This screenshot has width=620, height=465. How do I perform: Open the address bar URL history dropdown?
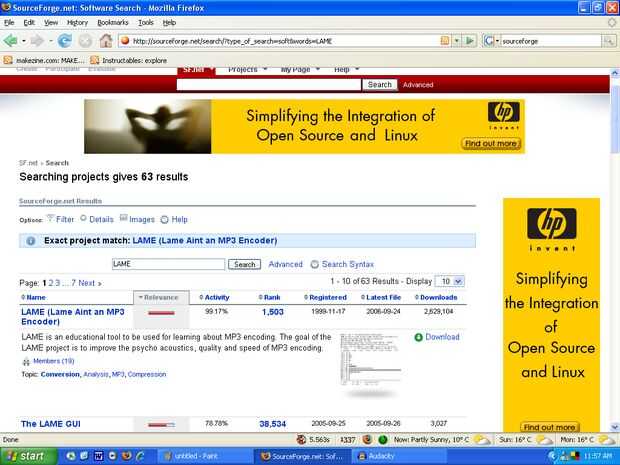pos(457,41)
